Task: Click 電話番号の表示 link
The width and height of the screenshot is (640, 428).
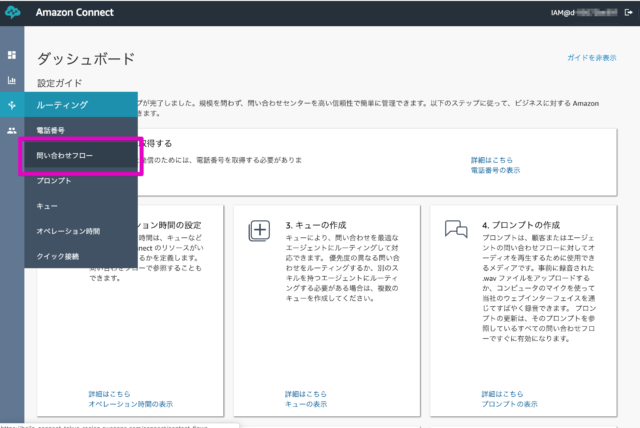Action: click(495, 170)
